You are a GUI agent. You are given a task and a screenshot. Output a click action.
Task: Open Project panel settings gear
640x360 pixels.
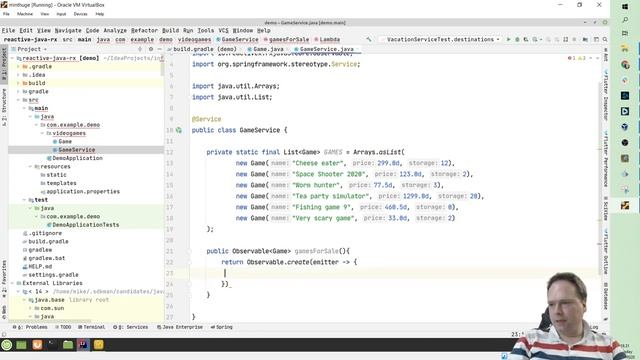151,49
